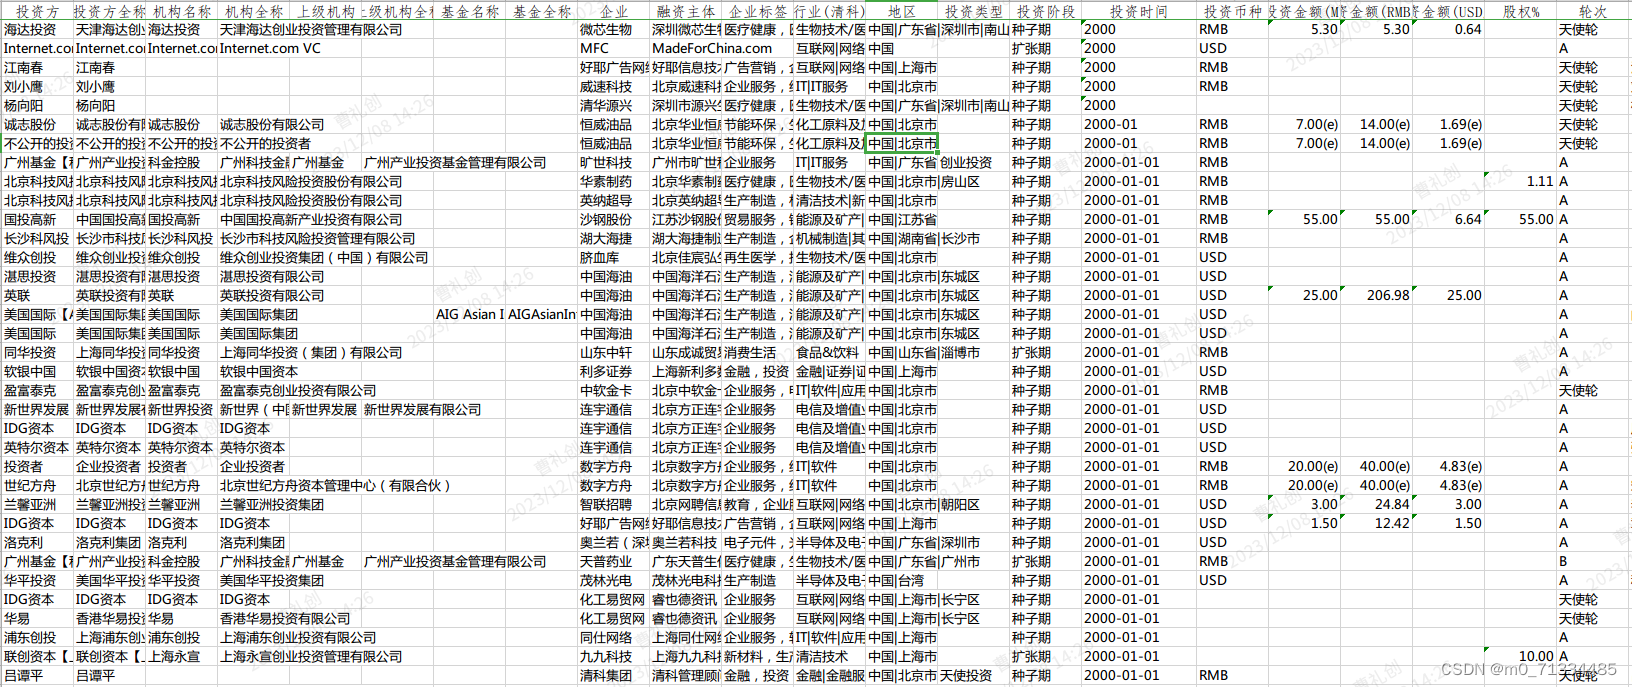The image size is (1632, 687).
Task: Select the 英联投资有限公司 full-name cell
Action: 272,296
